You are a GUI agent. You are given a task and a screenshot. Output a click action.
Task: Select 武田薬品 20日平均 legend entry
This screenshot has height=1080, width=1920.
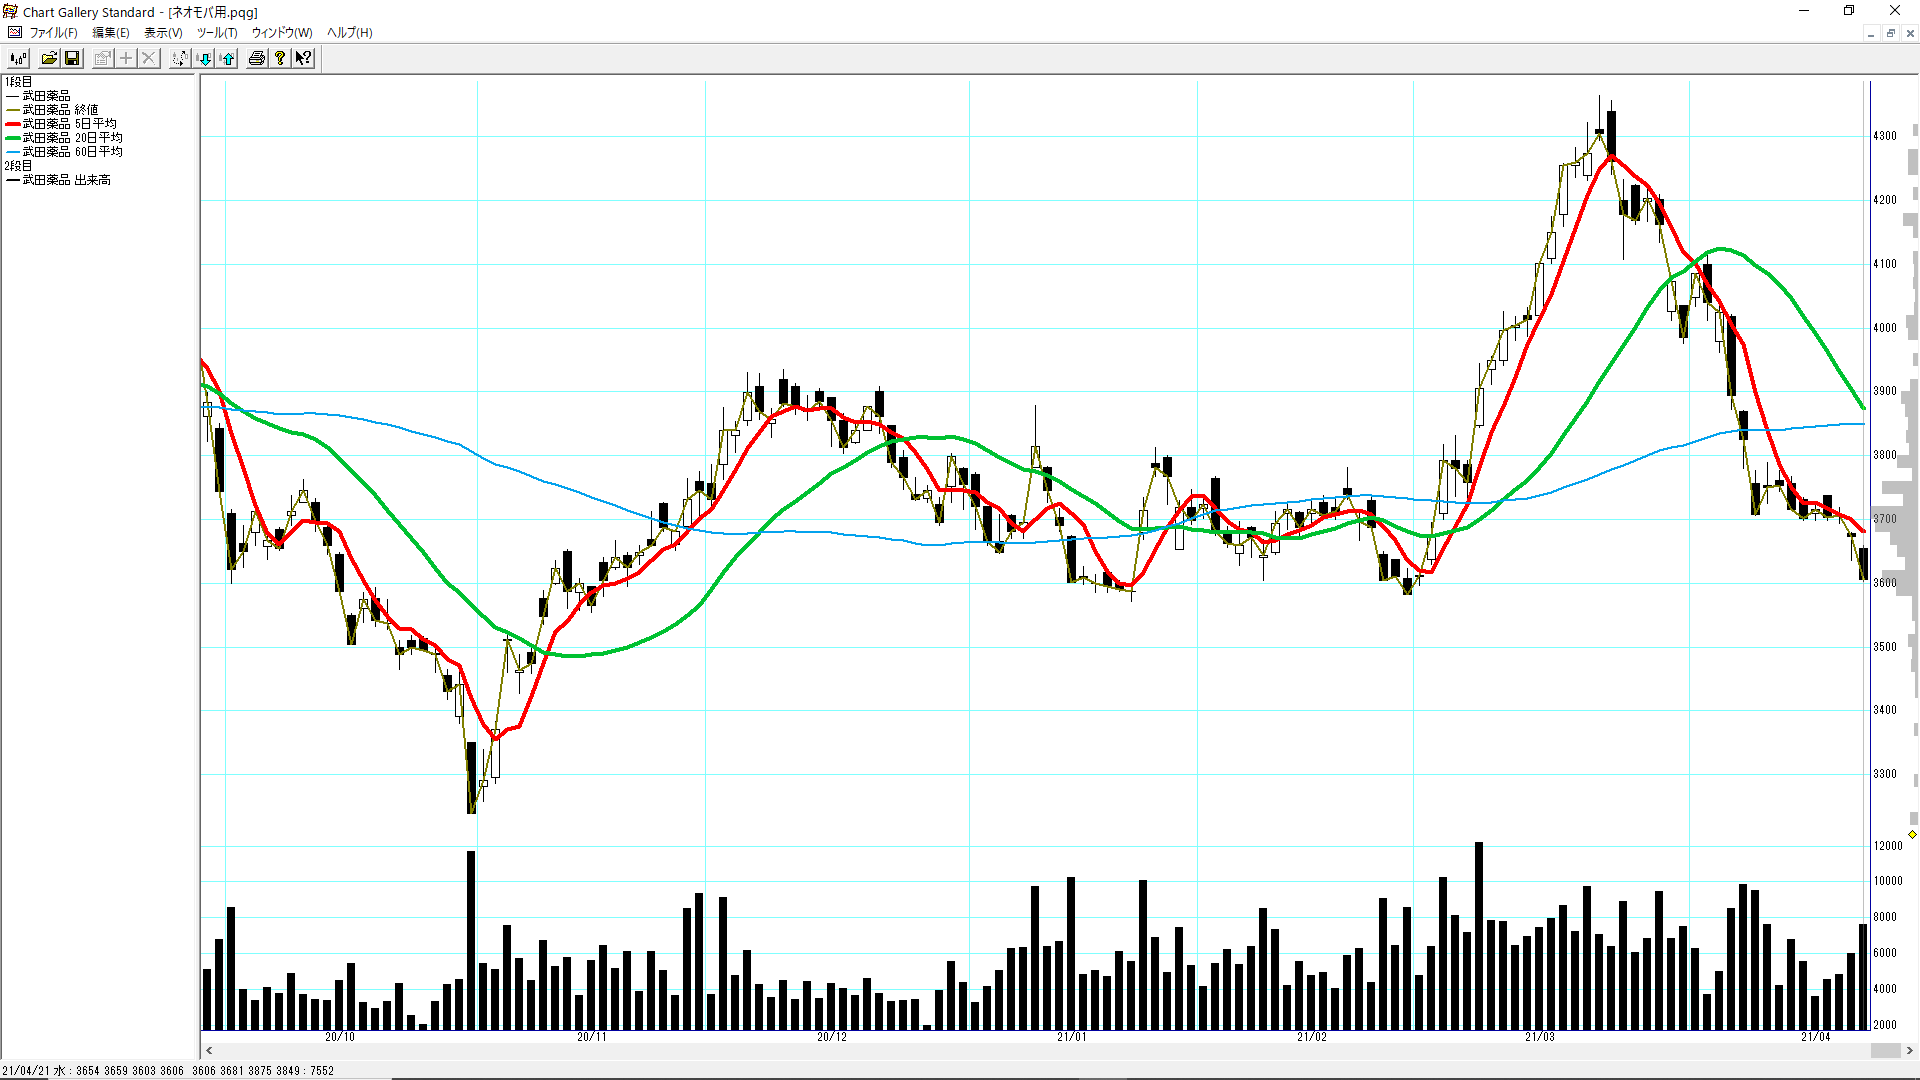(72, 138)
